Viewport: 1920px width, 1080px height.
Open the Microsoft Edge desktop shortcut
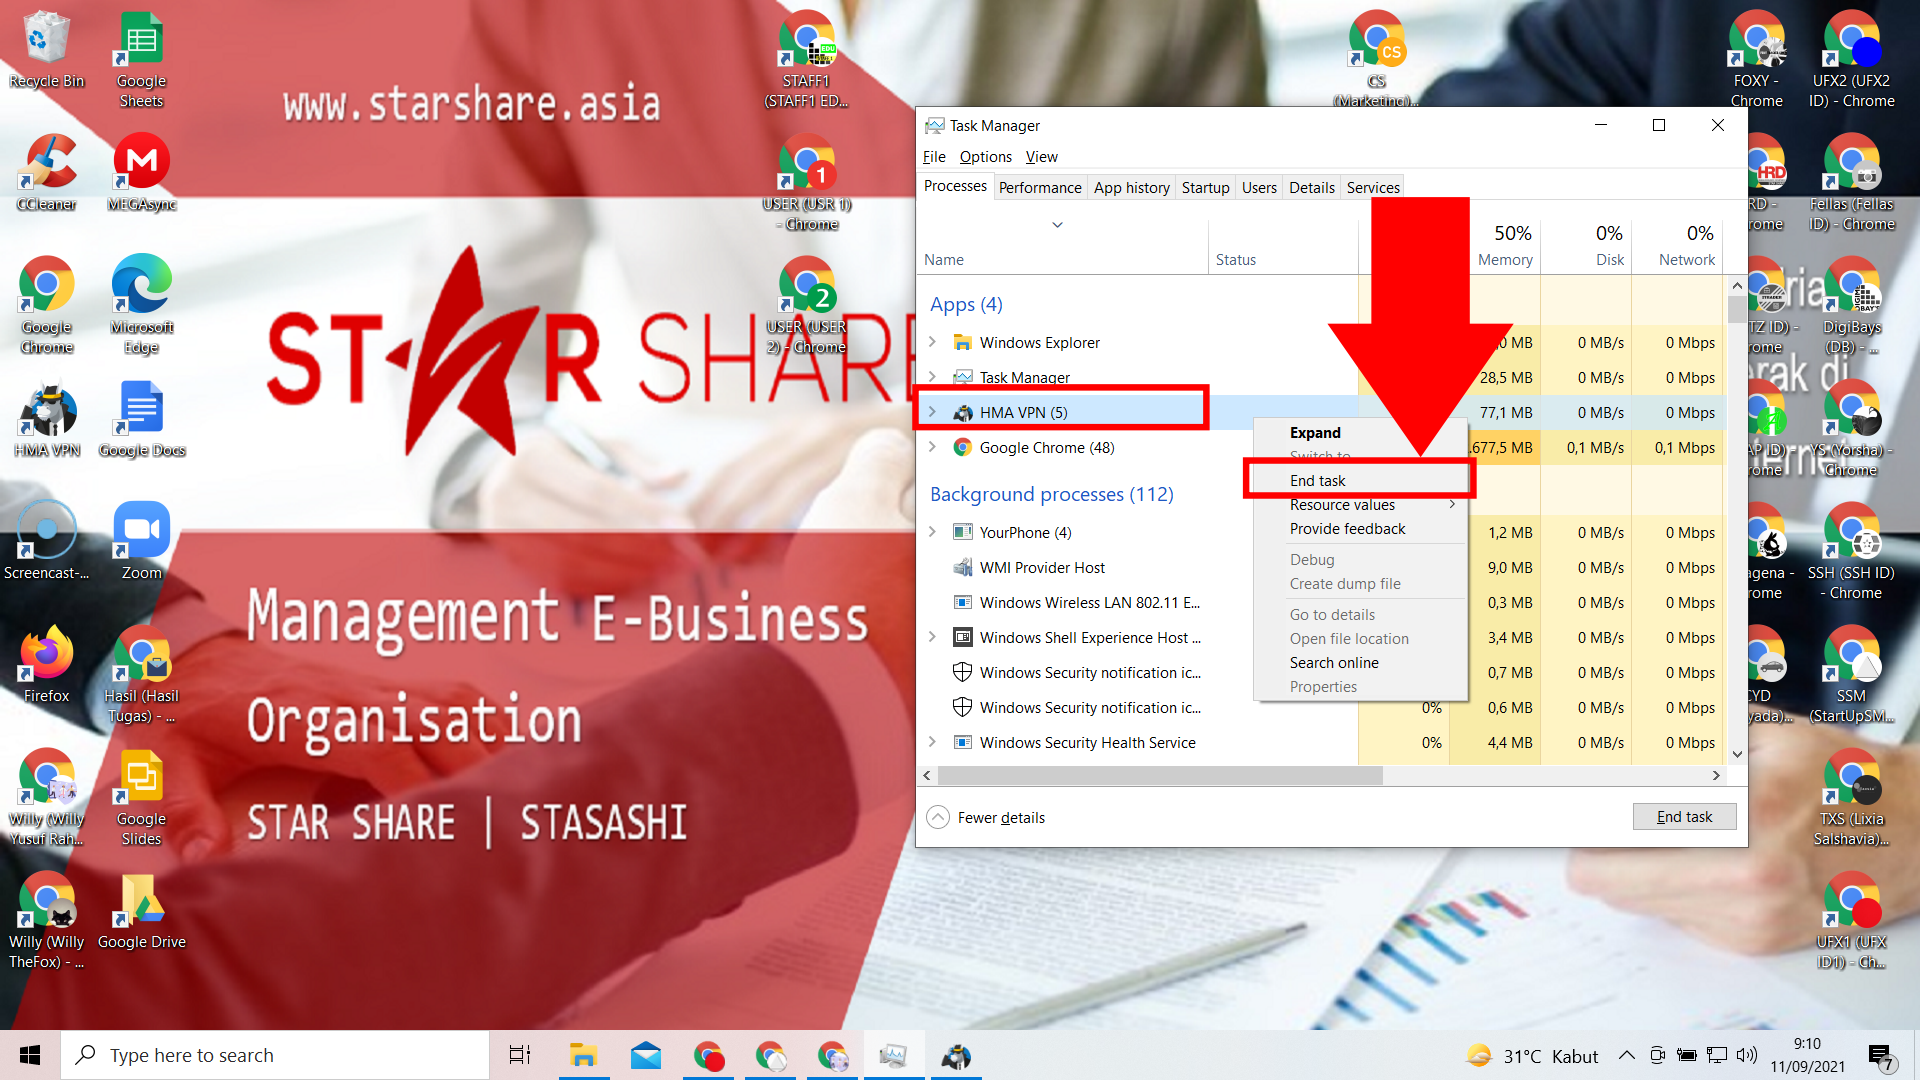141,305
